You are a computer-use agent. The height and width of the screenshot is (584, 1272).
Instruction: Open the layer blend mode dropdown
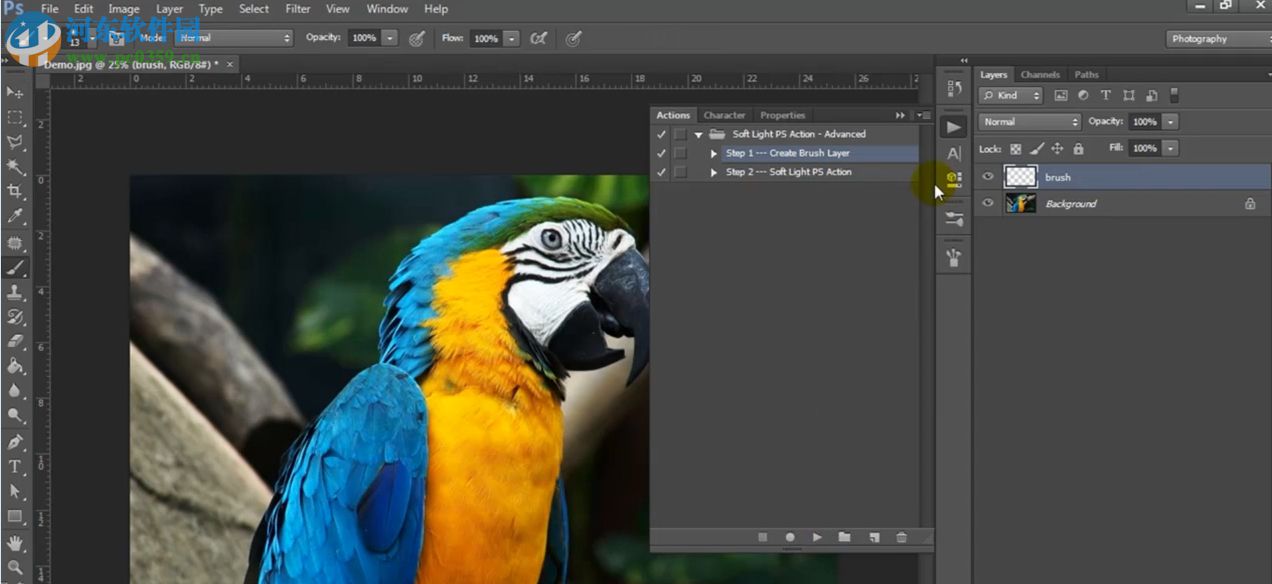pos(1029,122)
